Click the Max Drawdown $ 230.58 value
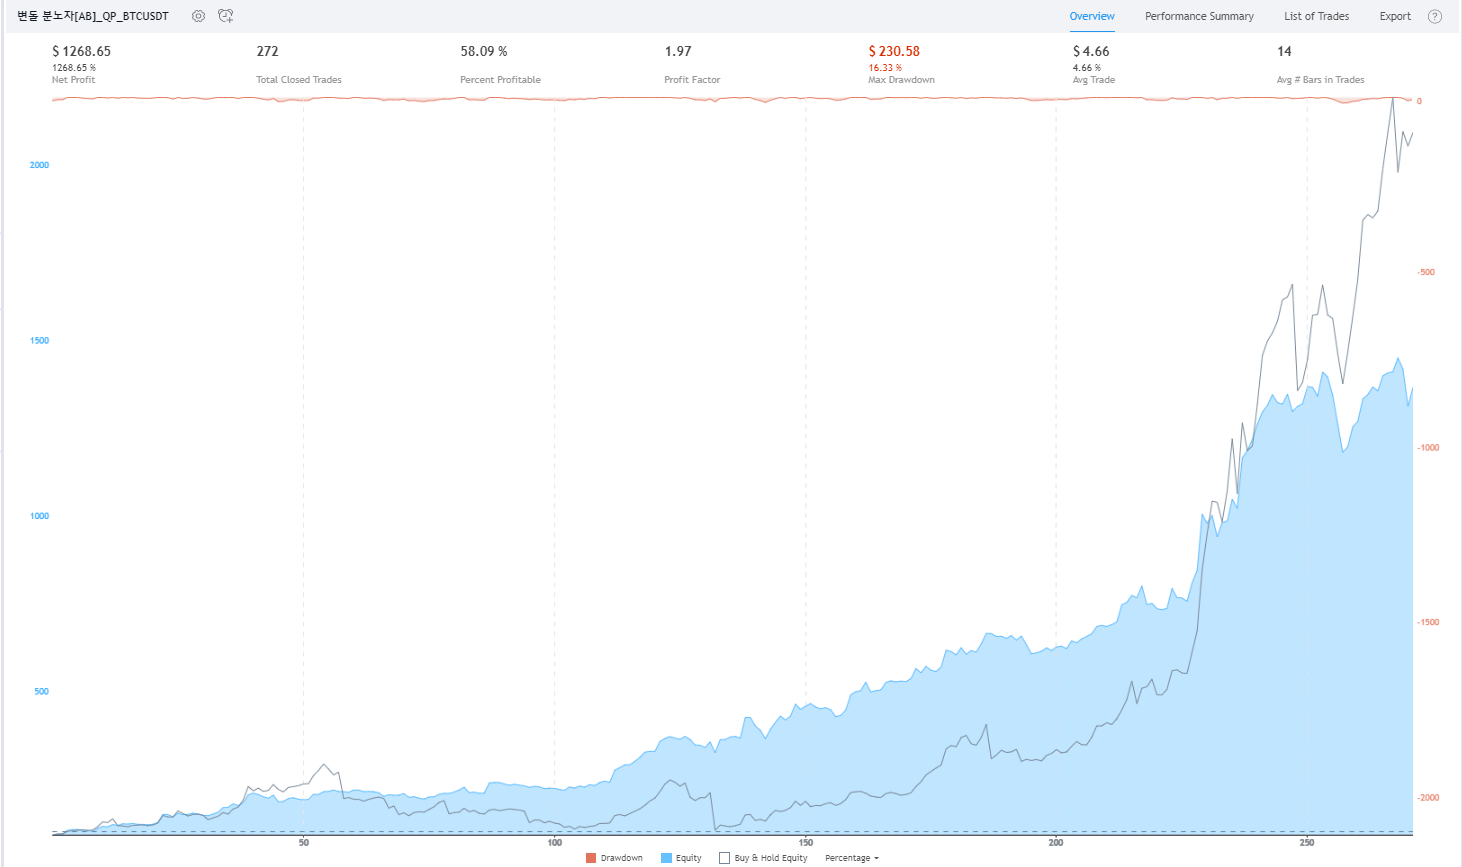Screen dimensions: 1462x867 (x=894, y=51)
